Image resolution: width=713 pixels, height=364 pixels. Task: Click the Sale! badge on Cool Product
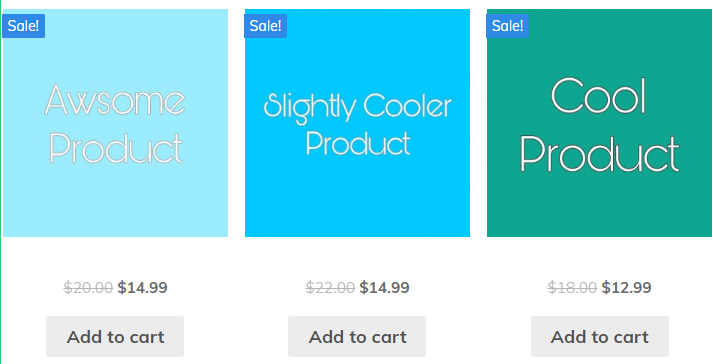(507, 26)
